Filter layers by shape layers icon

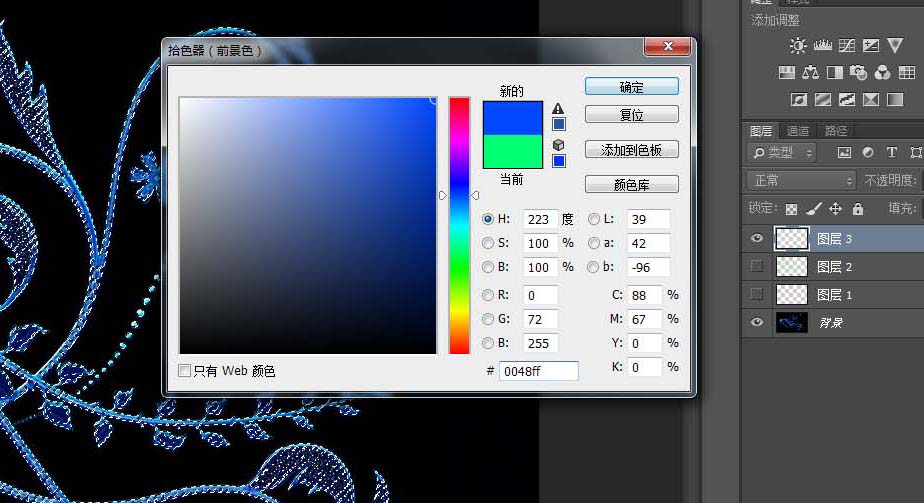tap(916, 153)
